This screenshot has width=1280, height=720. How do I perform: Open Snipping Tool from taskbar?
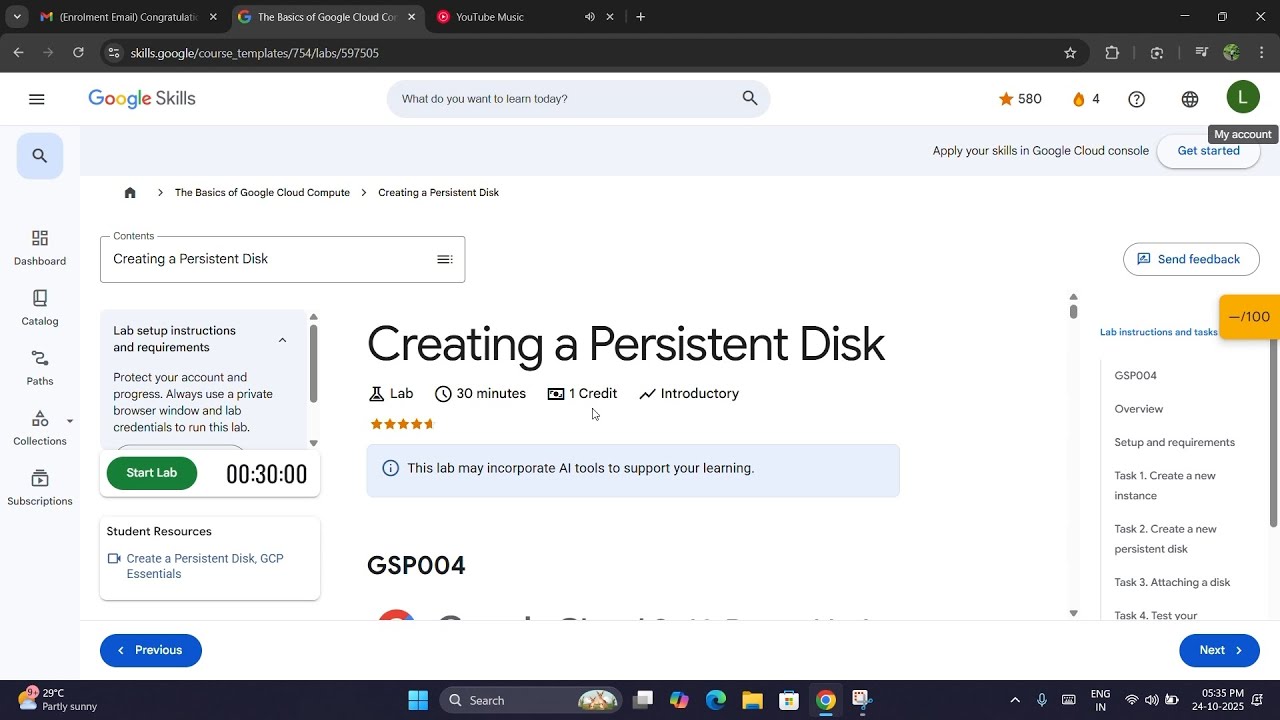tap(862, 700)
